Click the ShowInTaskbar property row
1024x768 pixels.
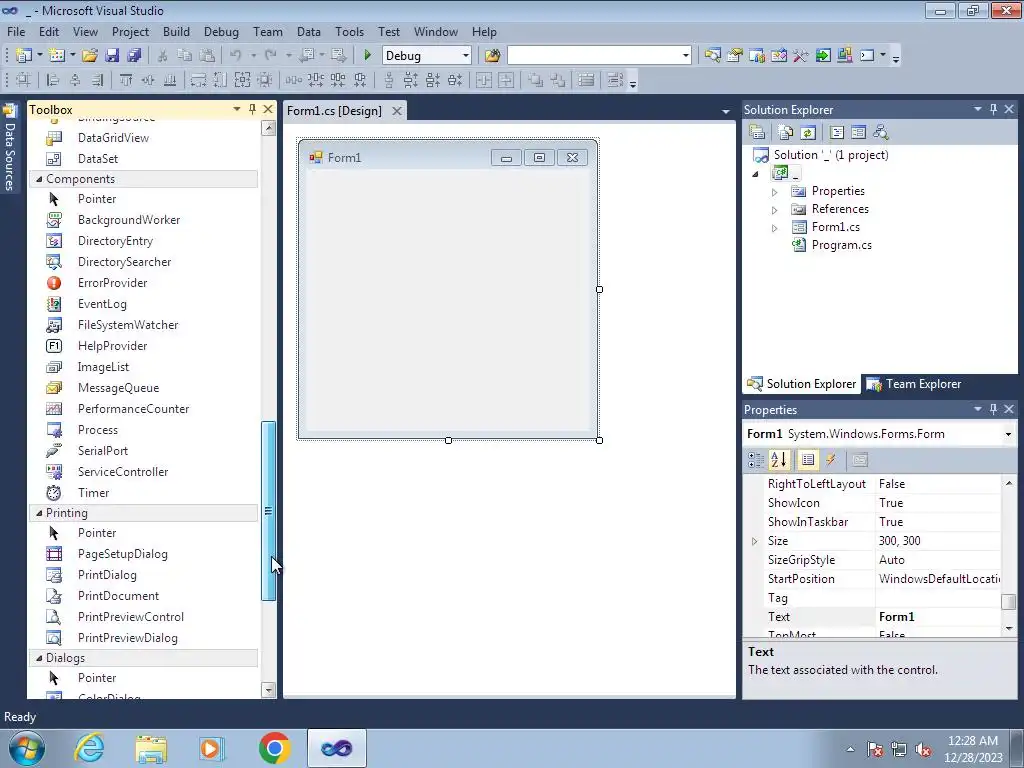pyautogui.click(x=873, y=522)
